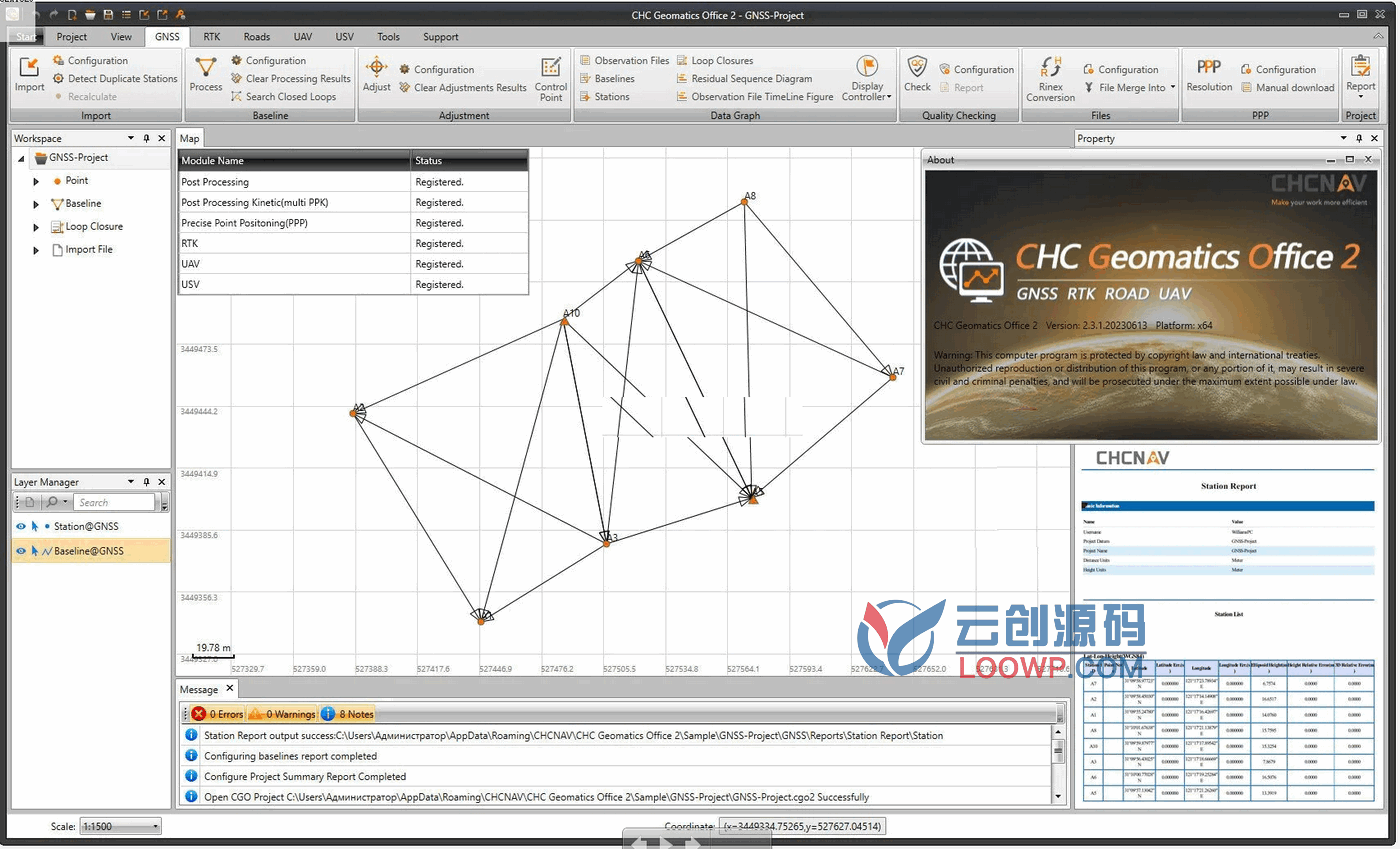Switch to the RTK ribbon tab
The width and height of the screenshot is (1400, 849).
[212, 37]
